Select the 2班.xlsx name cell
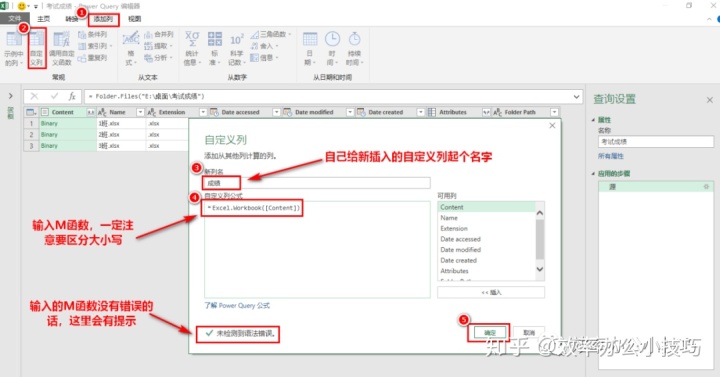The width and height of the screenshot is (720, 377). pyautogui.click(x=121, y=135)
